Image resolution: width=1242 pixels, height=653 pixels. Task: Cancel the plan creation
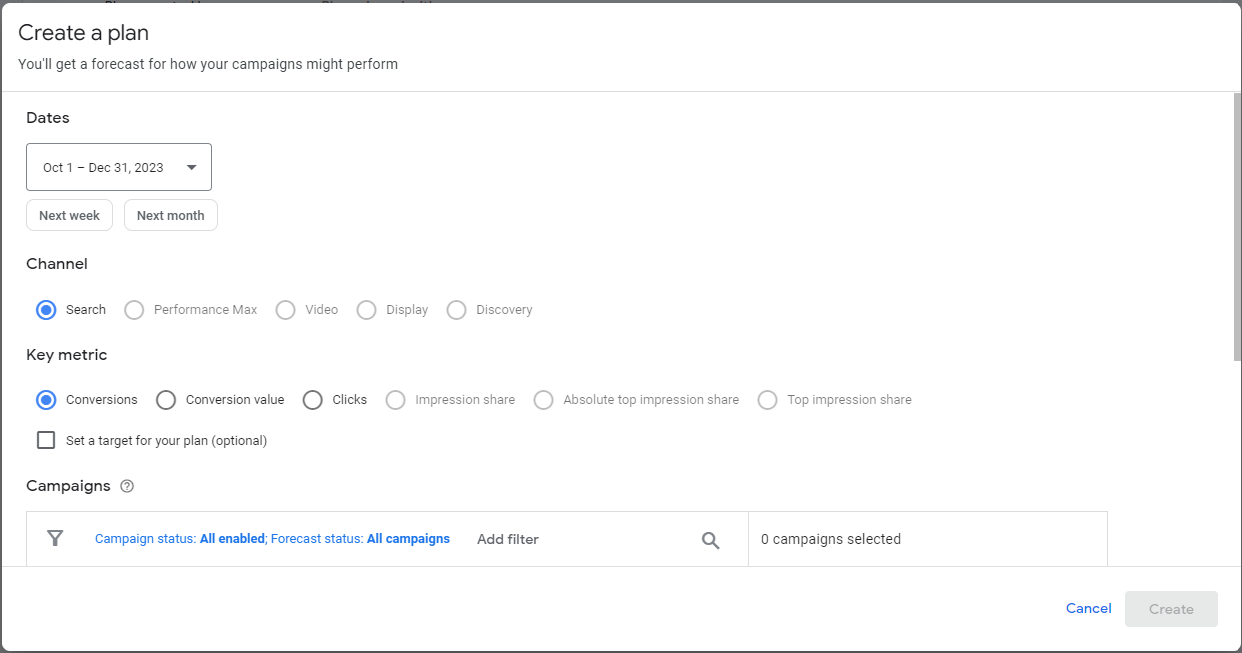coord(1088,608)
